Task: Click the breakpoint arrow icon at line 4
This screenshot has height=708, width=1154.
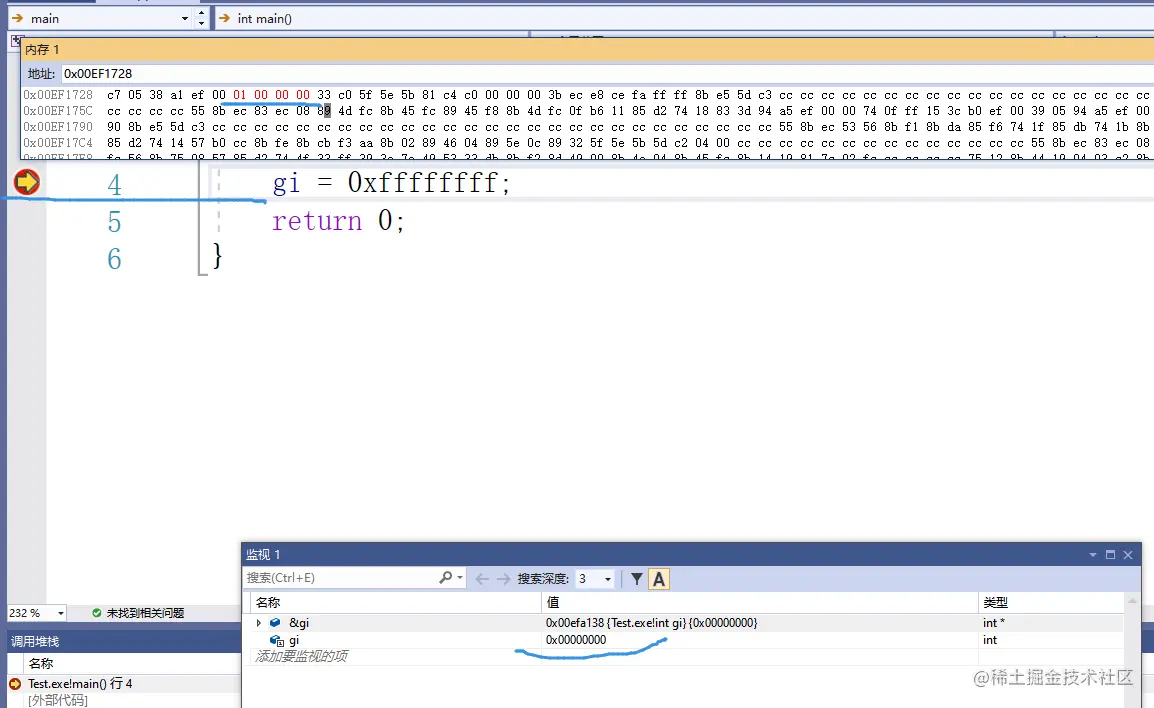Action: coord(26,182)
